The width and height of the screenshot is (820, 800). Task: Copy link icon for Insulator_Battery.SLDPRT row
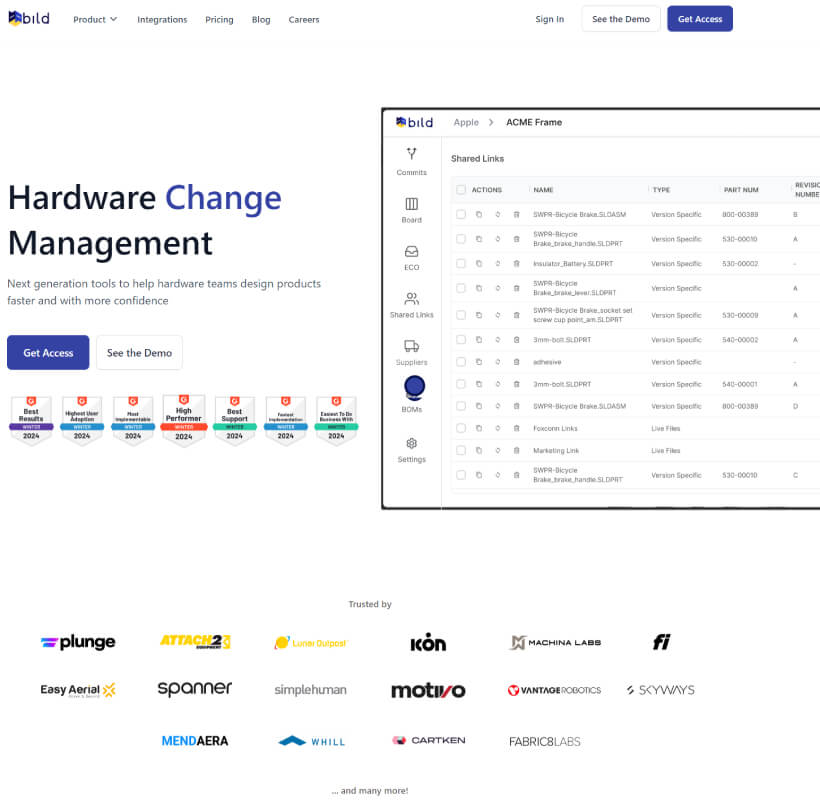click(x=479, y=264)
